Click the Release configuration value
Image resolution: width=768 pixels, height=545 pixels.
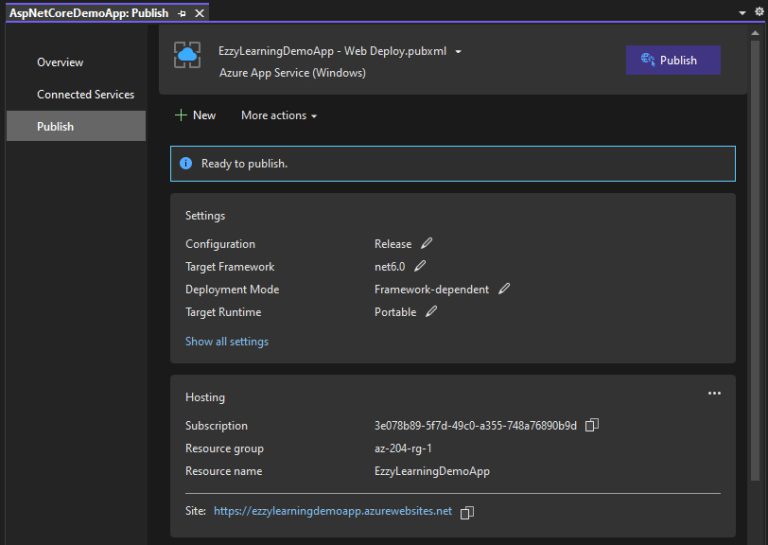click(x=393, y=244)
